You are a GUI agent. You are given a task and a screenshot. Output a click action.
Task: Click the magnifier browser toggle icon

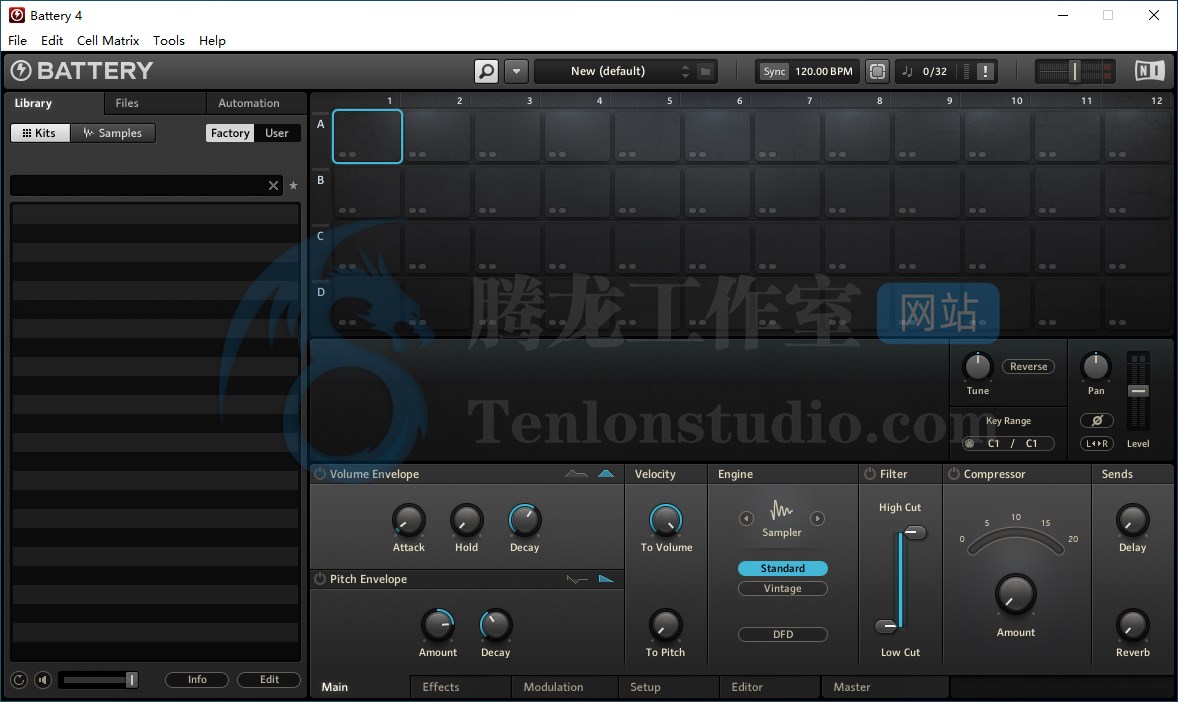coord(486,71)
